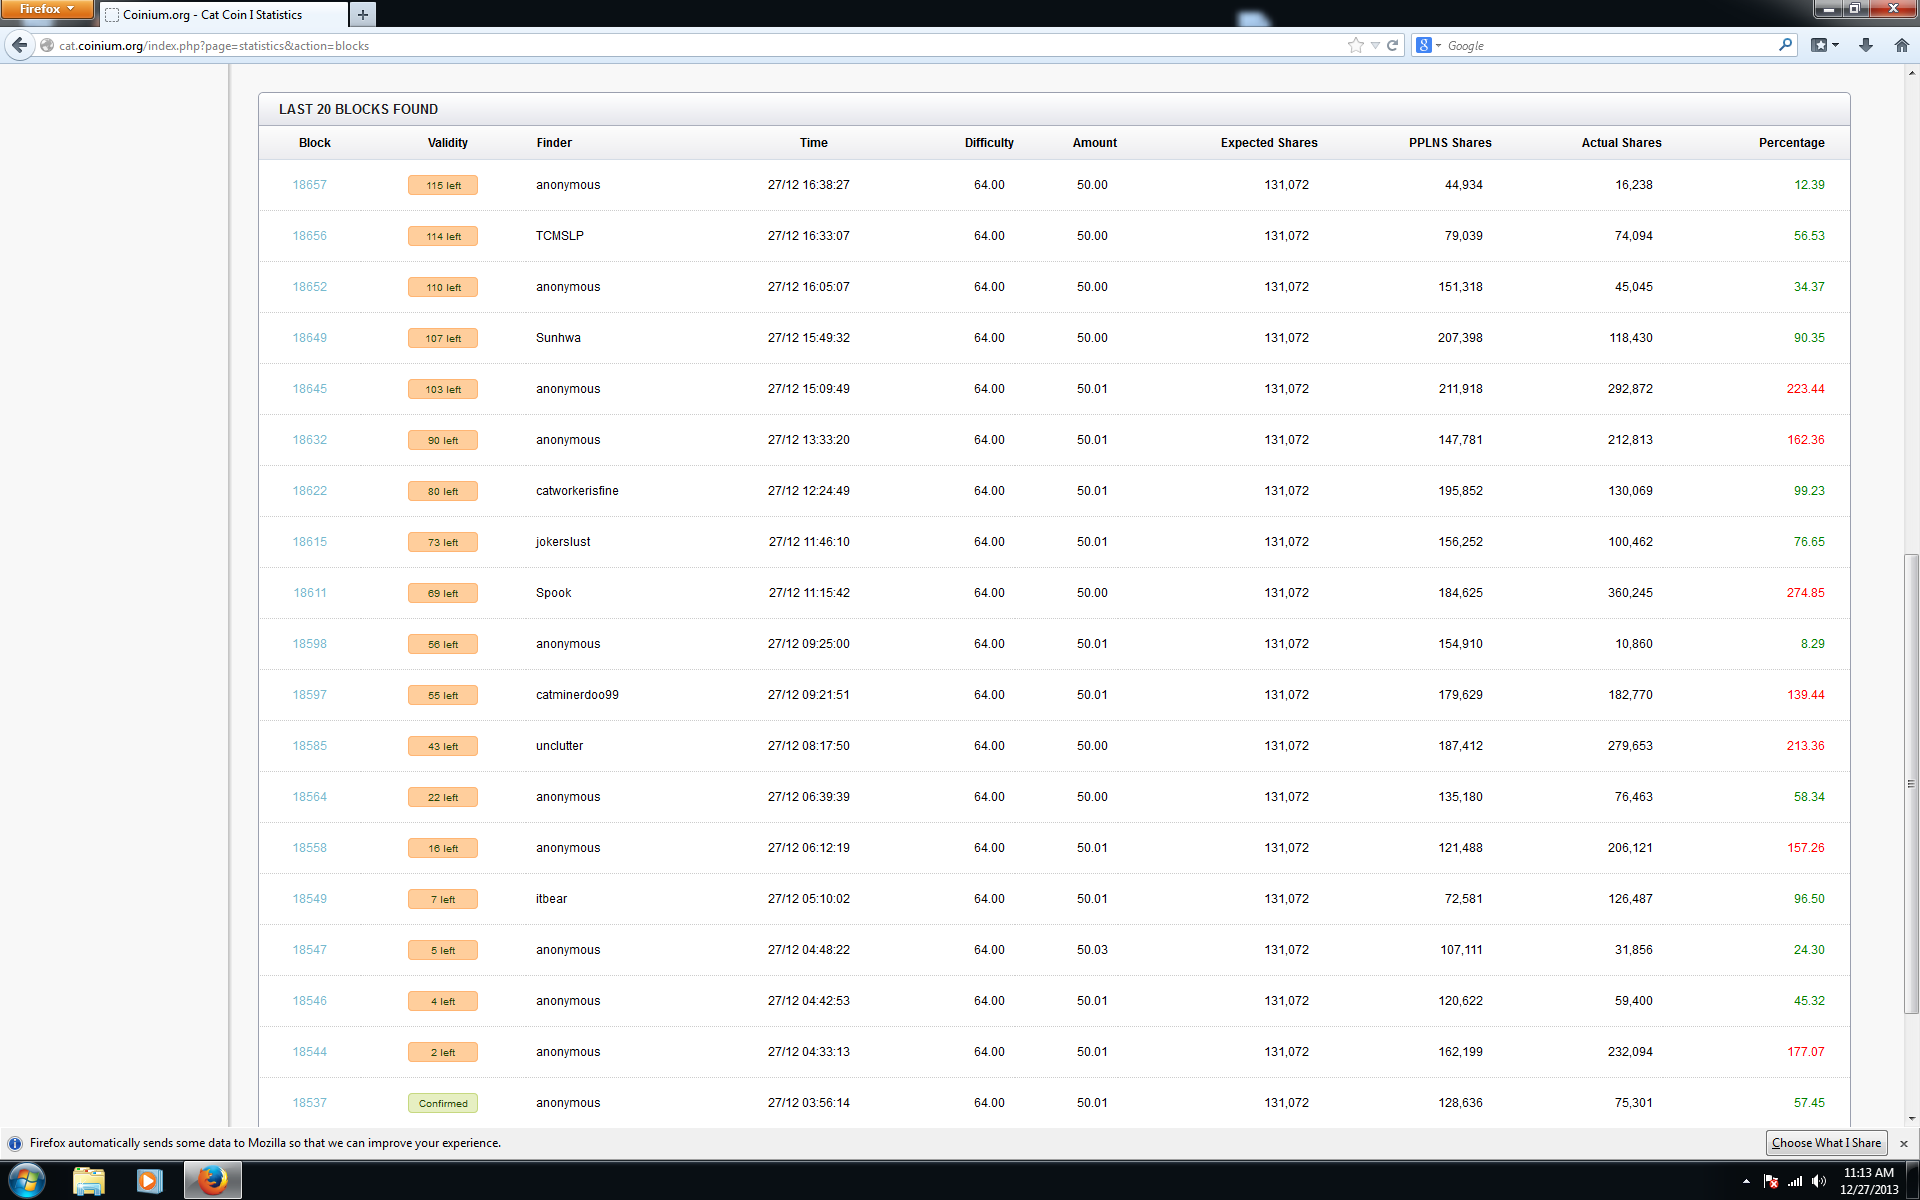Viewport: 1920px width, 1200px height.
Task: Click the Validity column header
Action: tap(448, 143)
